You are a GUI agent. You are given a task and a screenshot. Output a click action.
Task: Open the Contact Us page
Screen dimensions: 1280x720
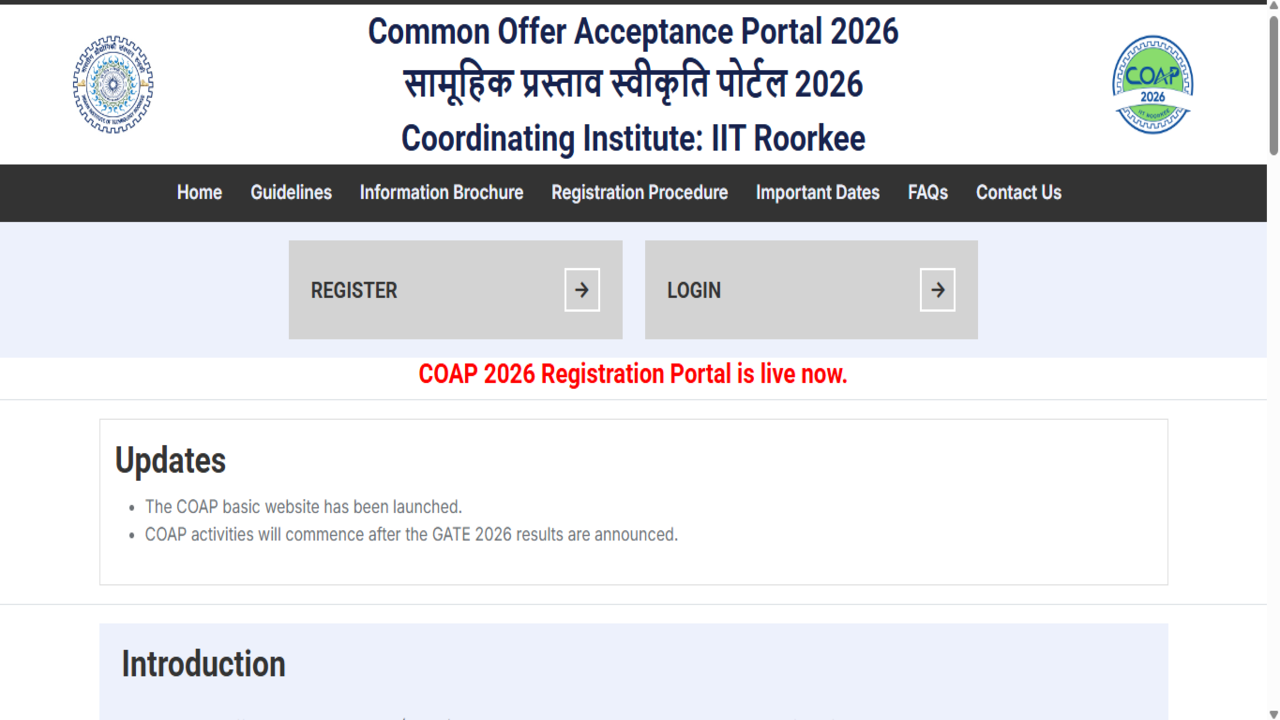1018,193
